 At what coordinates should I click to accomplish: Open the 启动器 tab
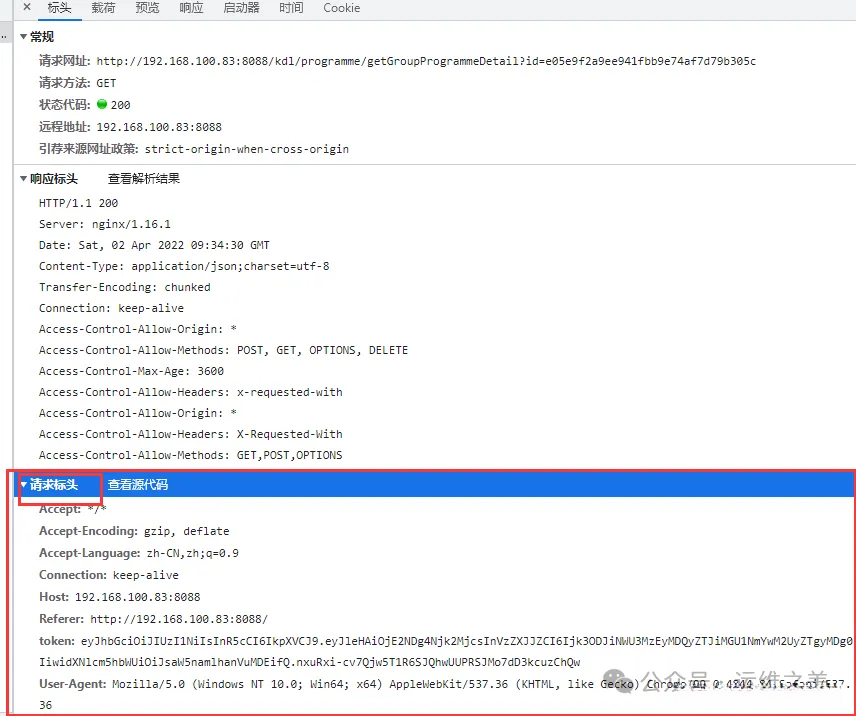tap(241, 8)
